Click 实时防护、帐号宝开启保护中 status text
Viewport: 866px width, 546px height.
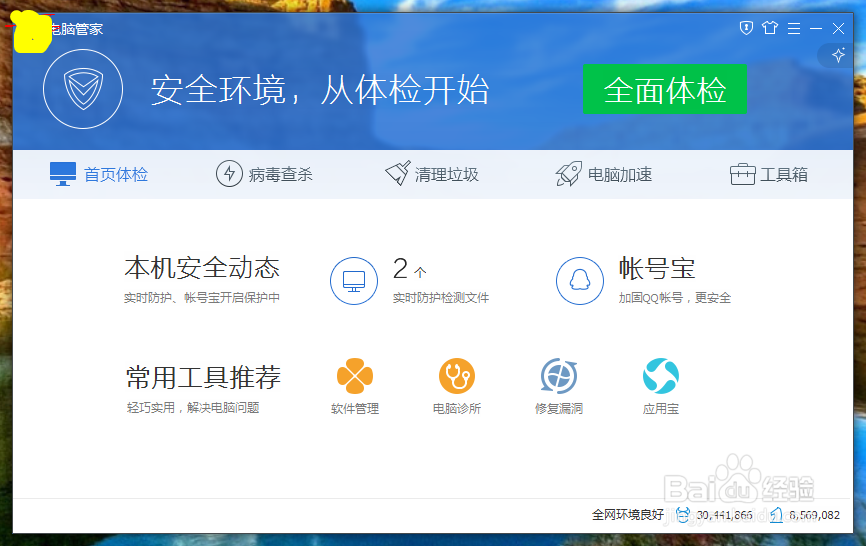[x=202, y=298]
